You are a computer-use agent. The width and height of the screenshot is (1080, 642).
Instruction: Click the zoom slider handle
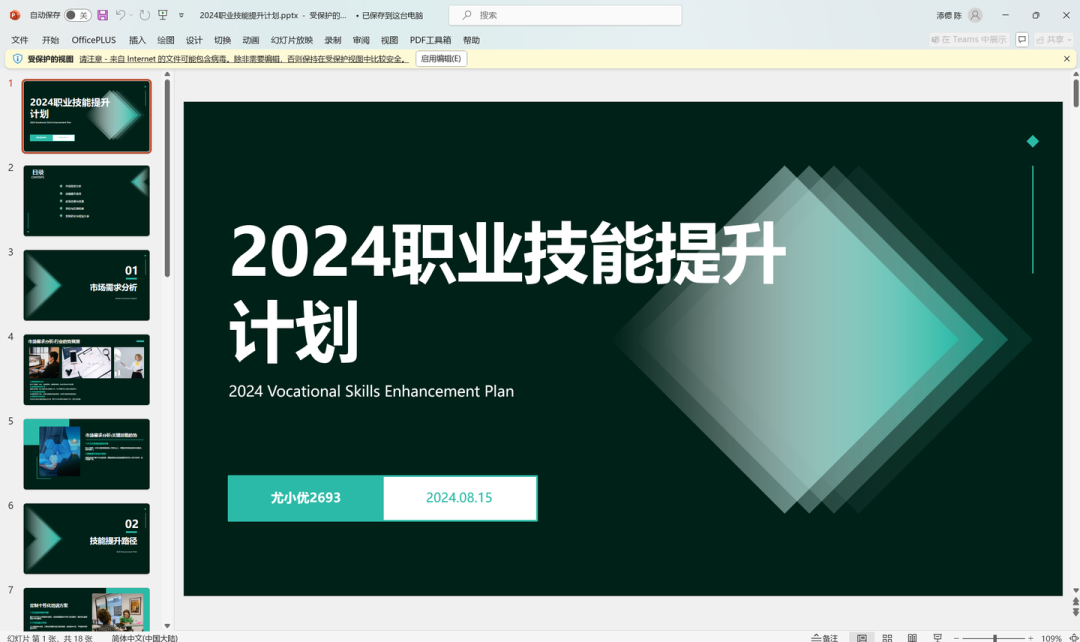[995, 639]
